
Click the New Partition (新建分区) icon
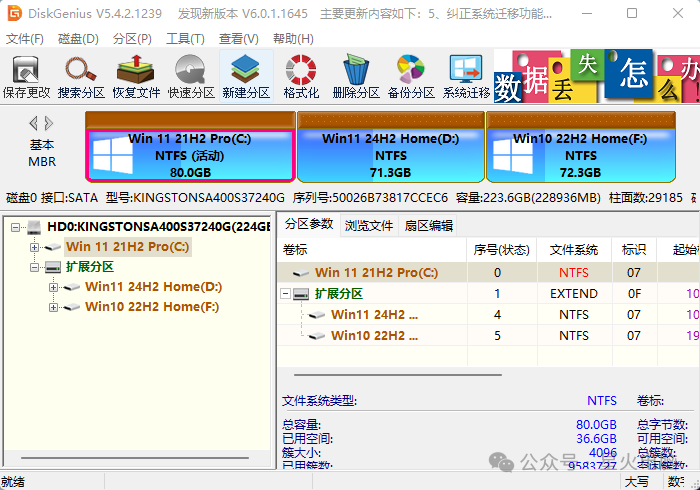pyautogui.click(x=246, y=76)
